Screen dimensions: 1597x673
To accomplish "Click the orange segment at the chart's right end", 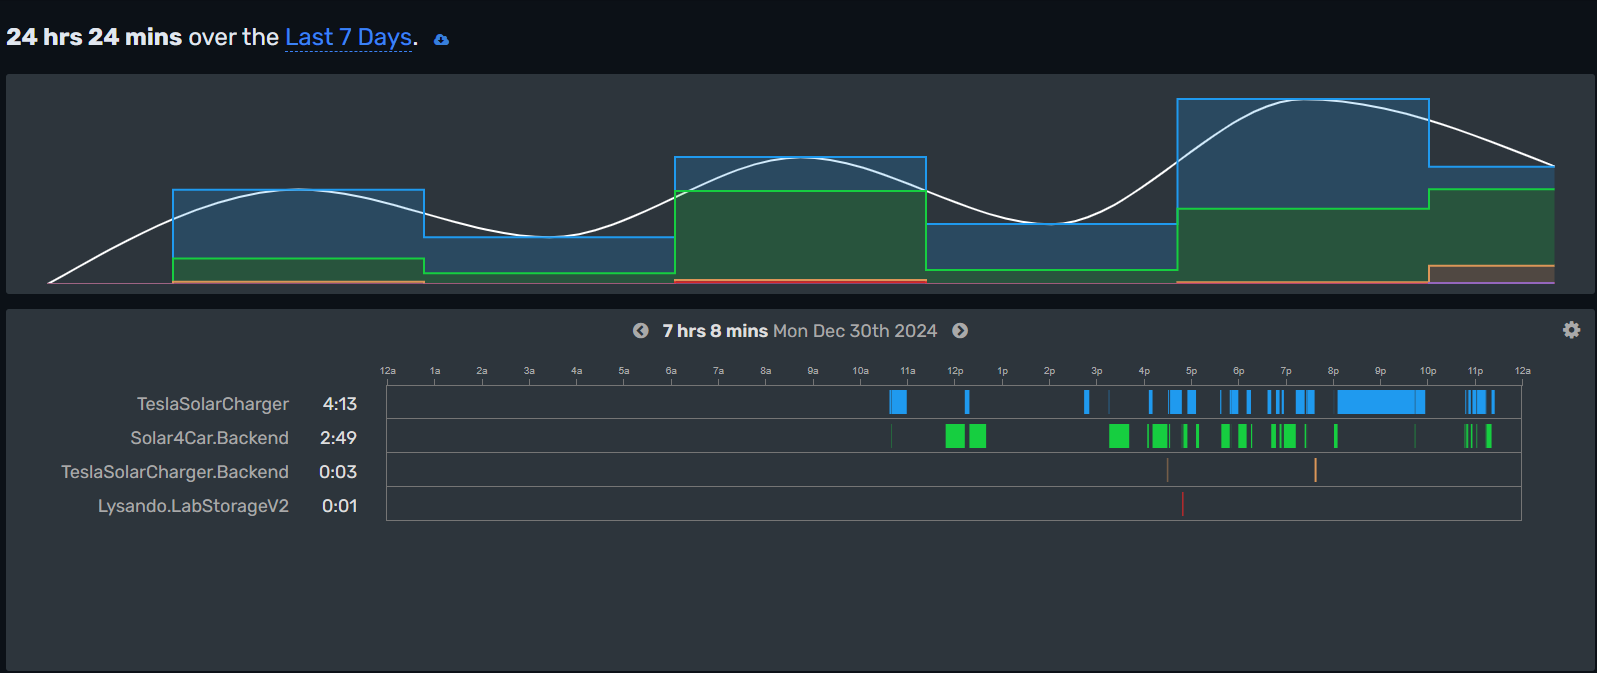I will pyautogui.click(x=1491, y=274).
